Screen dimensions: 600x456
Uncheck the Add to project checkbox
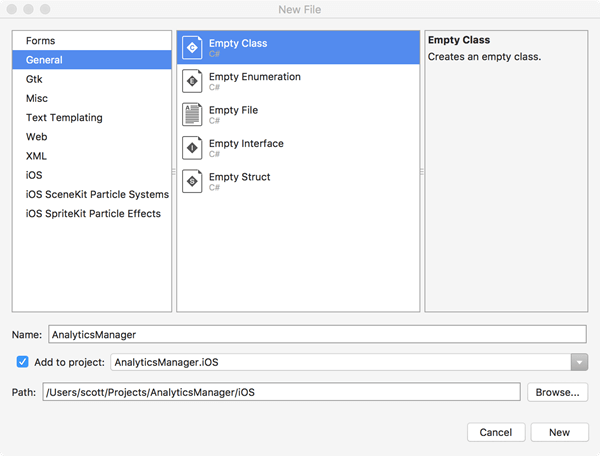(23, 361)
